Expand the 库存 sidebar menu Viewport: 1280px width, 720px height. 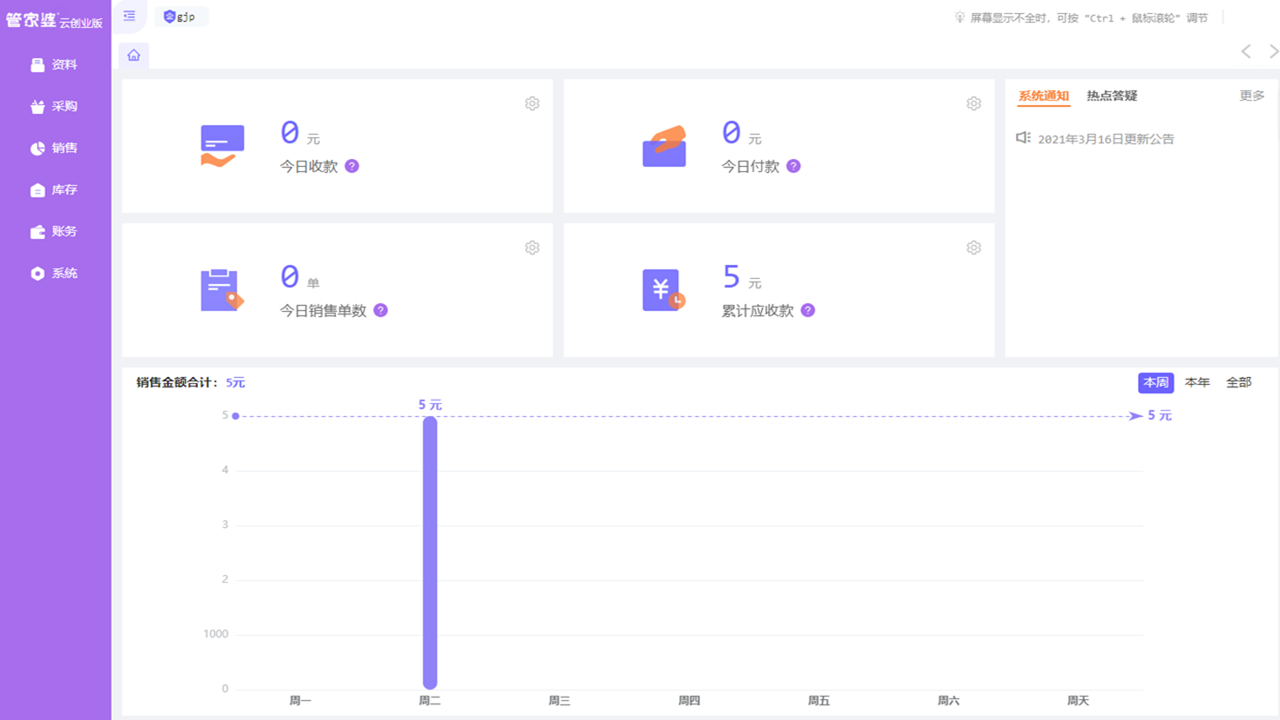(x=55, y=190)
